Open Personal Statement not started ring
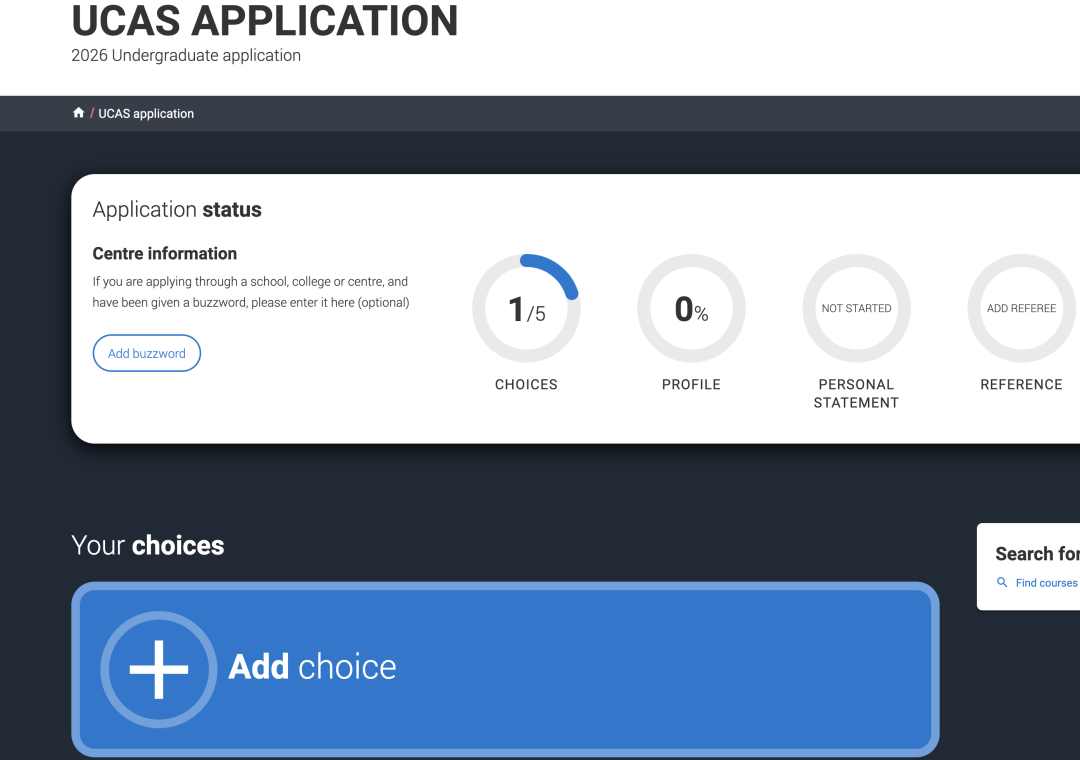1080x760 pixels. pos(857,308)
